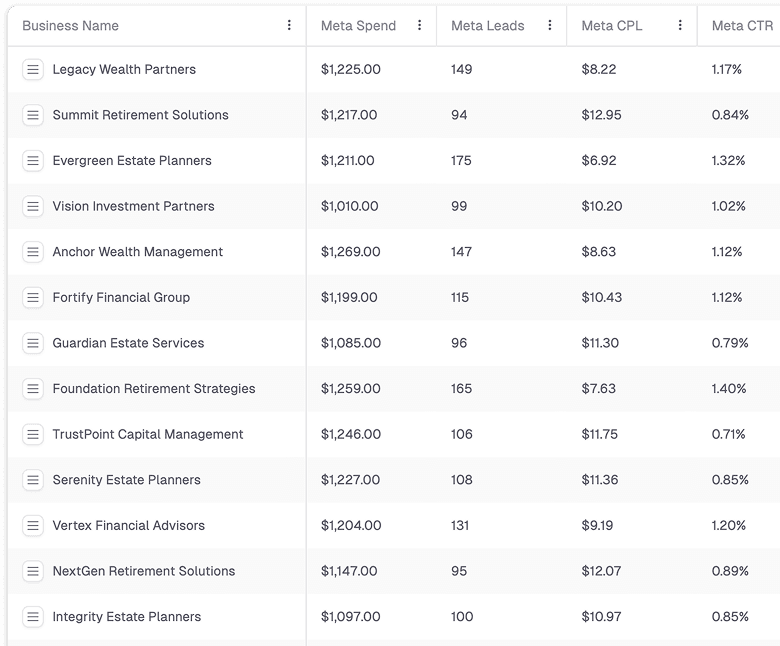This screenshot has width=780, height=646.
Task: Open Meta Leads column options menu
Action: pos(550,26)
